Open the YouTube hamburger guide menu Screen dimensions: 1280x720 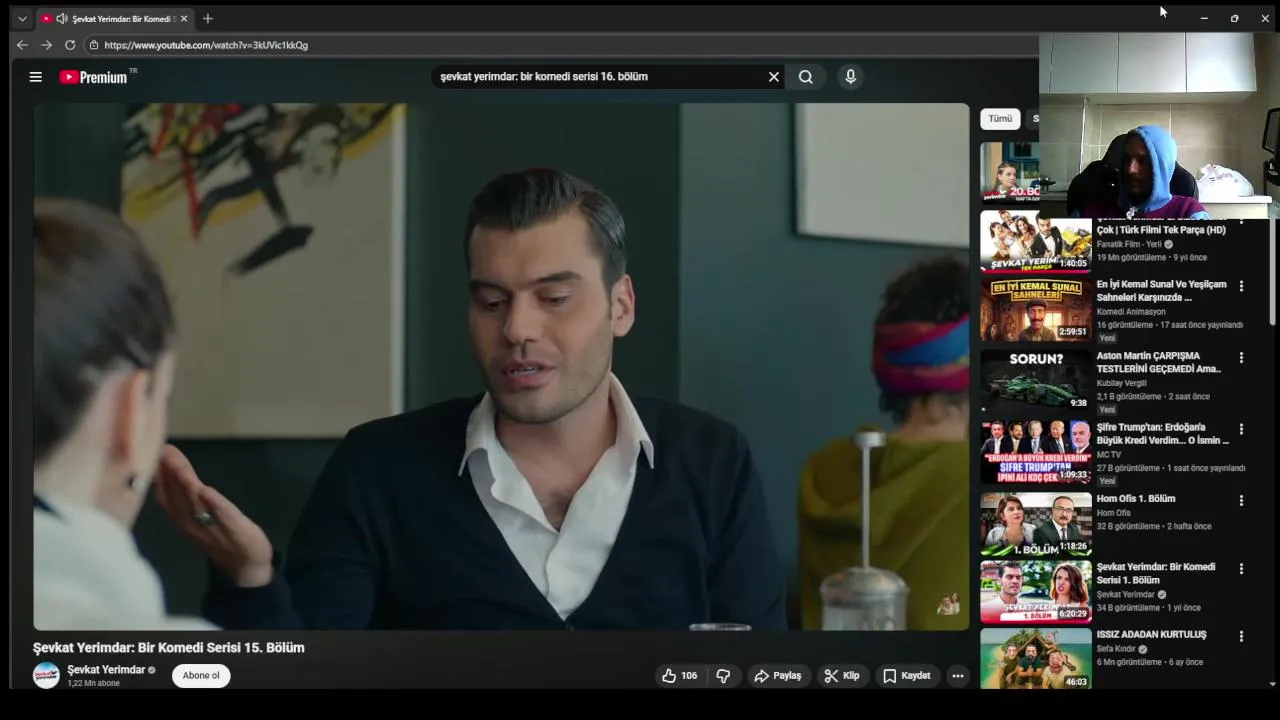35,77
